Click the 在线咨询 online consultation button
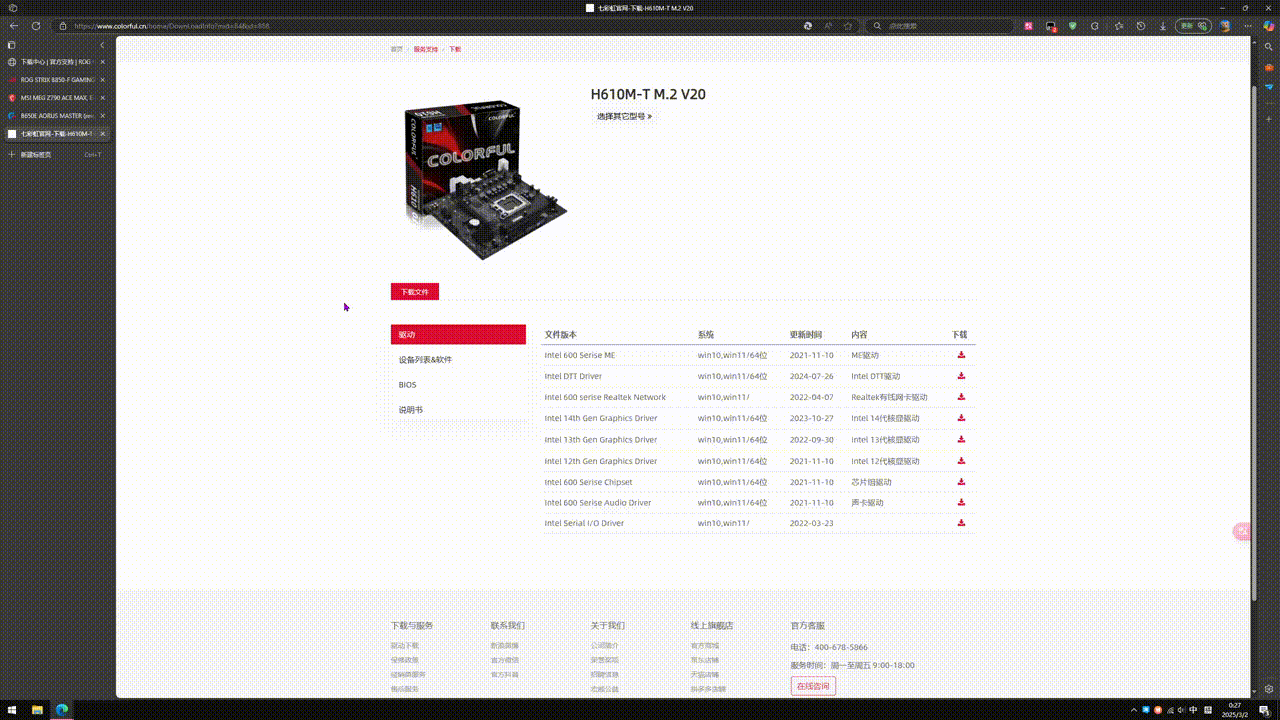The width and height of the screenshot is (1280, 720). coord(812,686)
